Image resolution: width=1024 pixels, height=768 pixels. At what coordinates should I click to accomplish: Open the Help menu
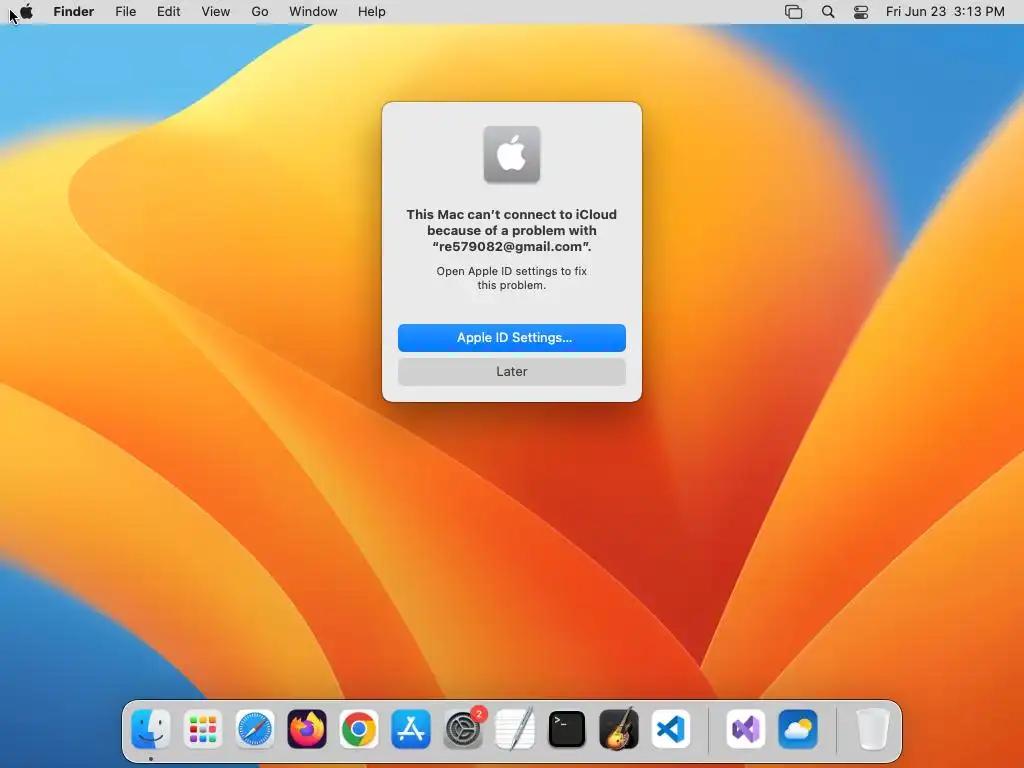point(372,12)
